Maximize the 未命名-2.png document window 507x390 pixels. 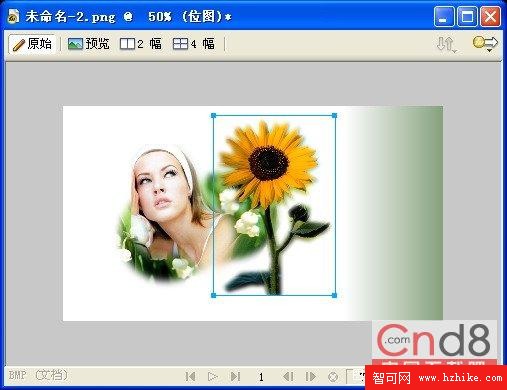tap(467, 16)
